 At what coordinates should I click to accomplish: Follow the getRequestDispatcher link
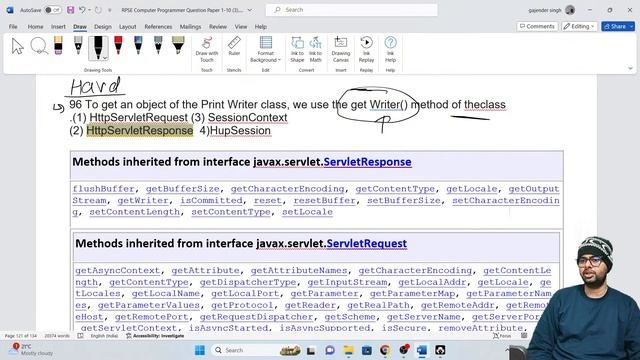(x=256, y=317)
